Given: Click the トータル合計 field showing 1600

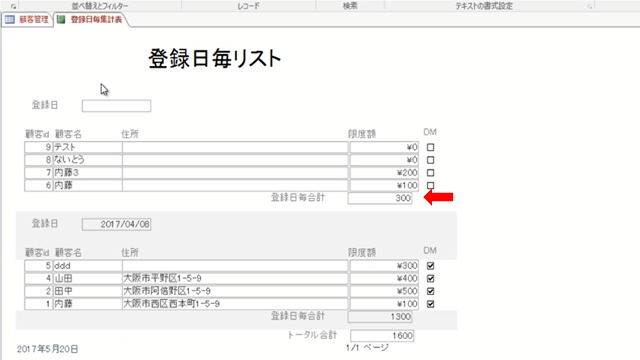Looking at the screenshot, I should [x=382, y=336].
